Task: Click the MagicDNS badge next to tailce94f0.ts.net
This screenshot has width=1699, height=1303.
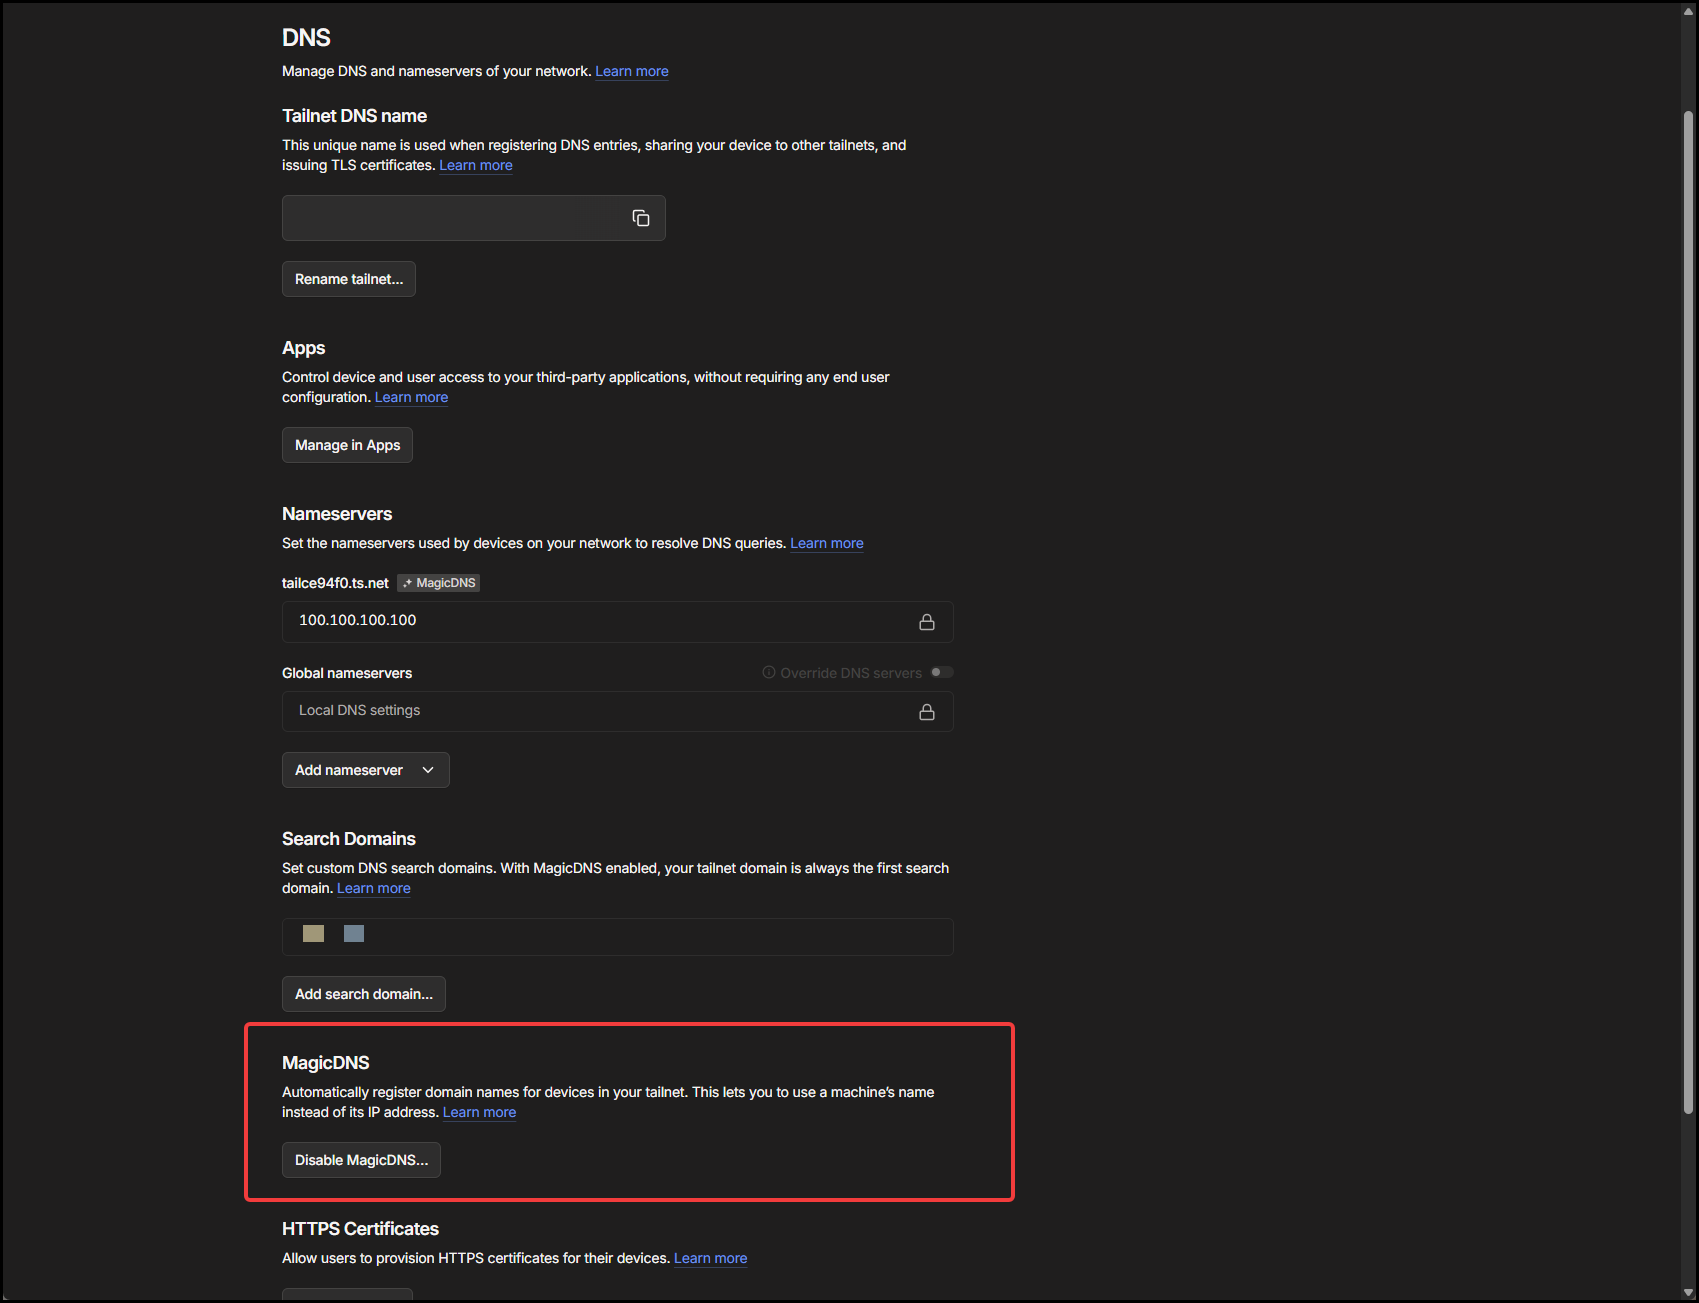Action: click(439, 583)
